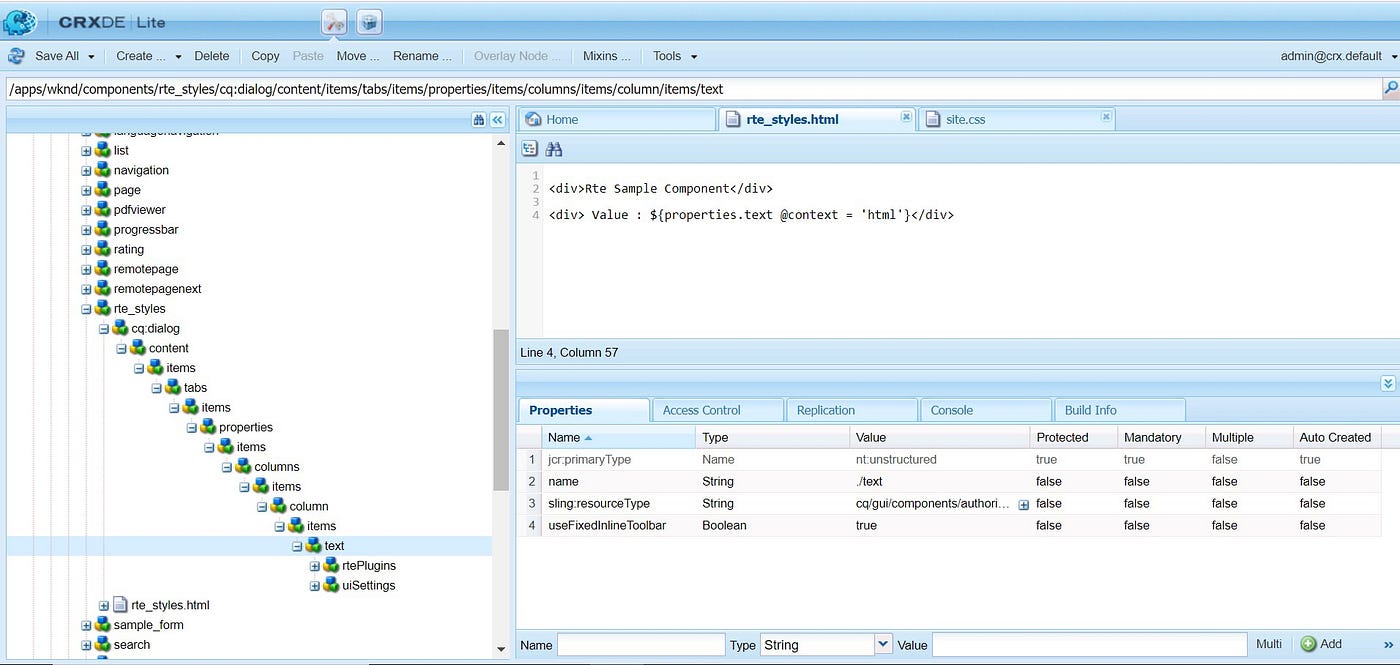Expand the uiSettings tree node

pyautogui.click(x=315, y=586)
